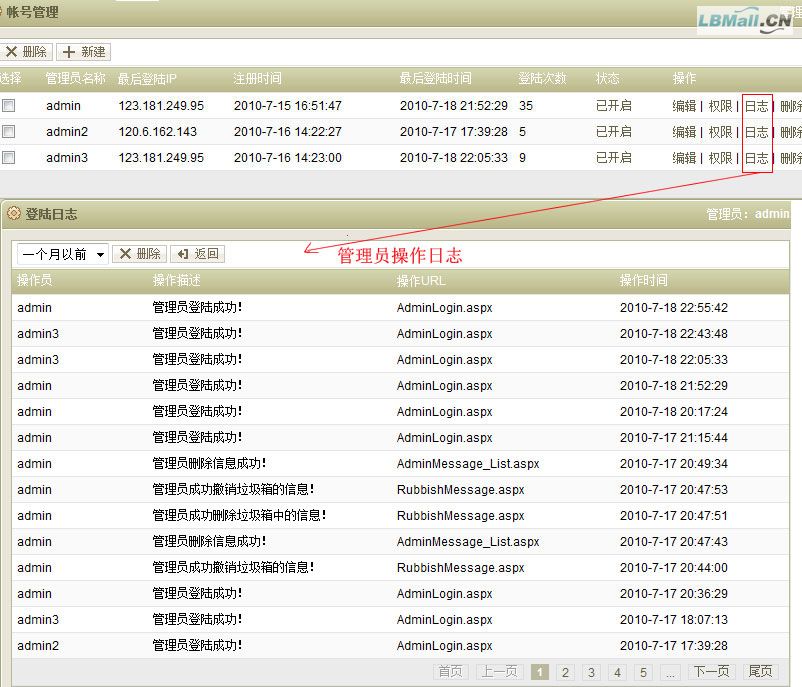This screenshot has width=802, height=687.
Task: Click the 操作URL column header
Action: pos(421,281)
